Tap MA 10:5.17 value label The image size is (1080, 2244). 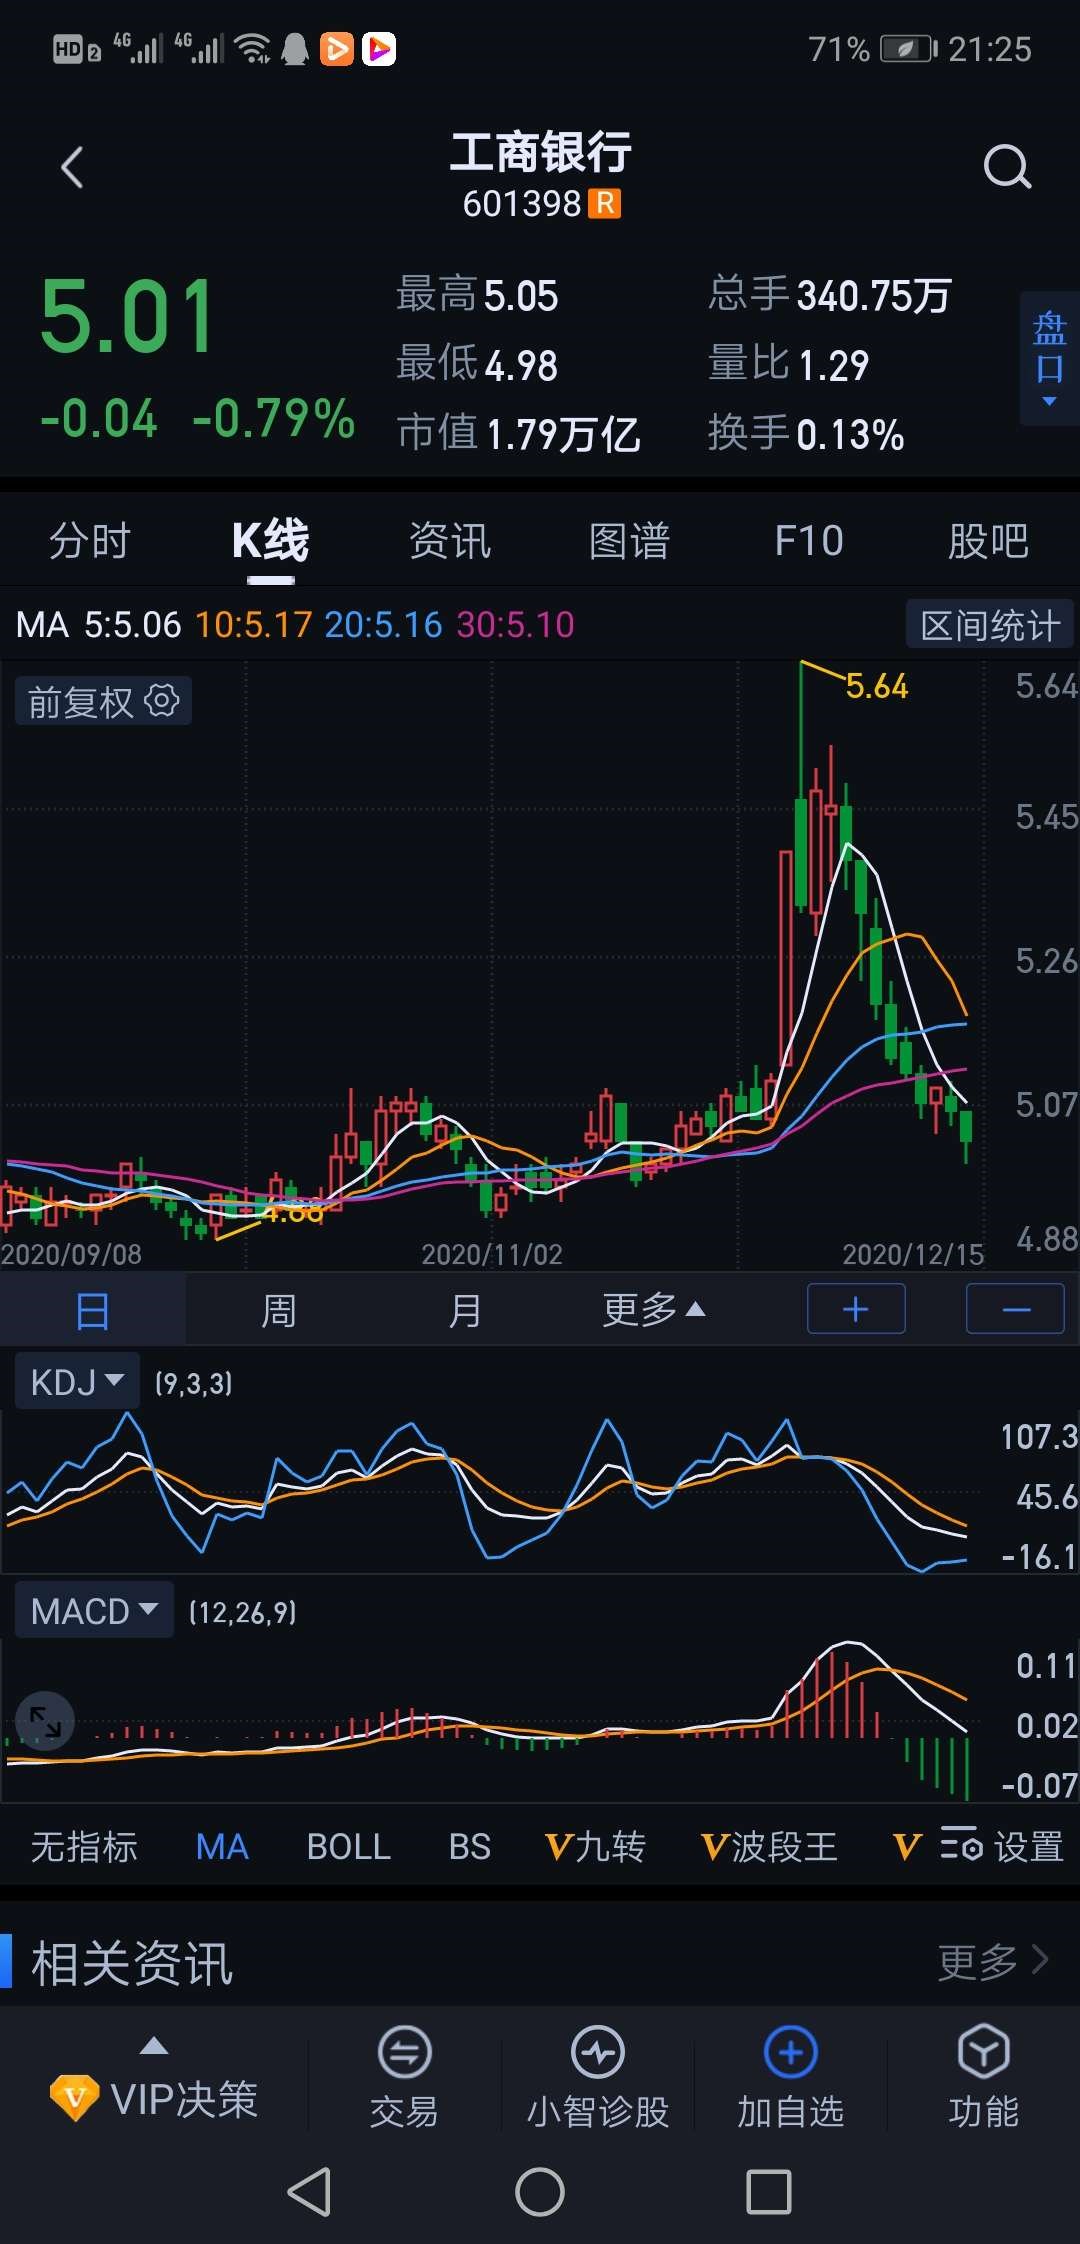point(254,625)
